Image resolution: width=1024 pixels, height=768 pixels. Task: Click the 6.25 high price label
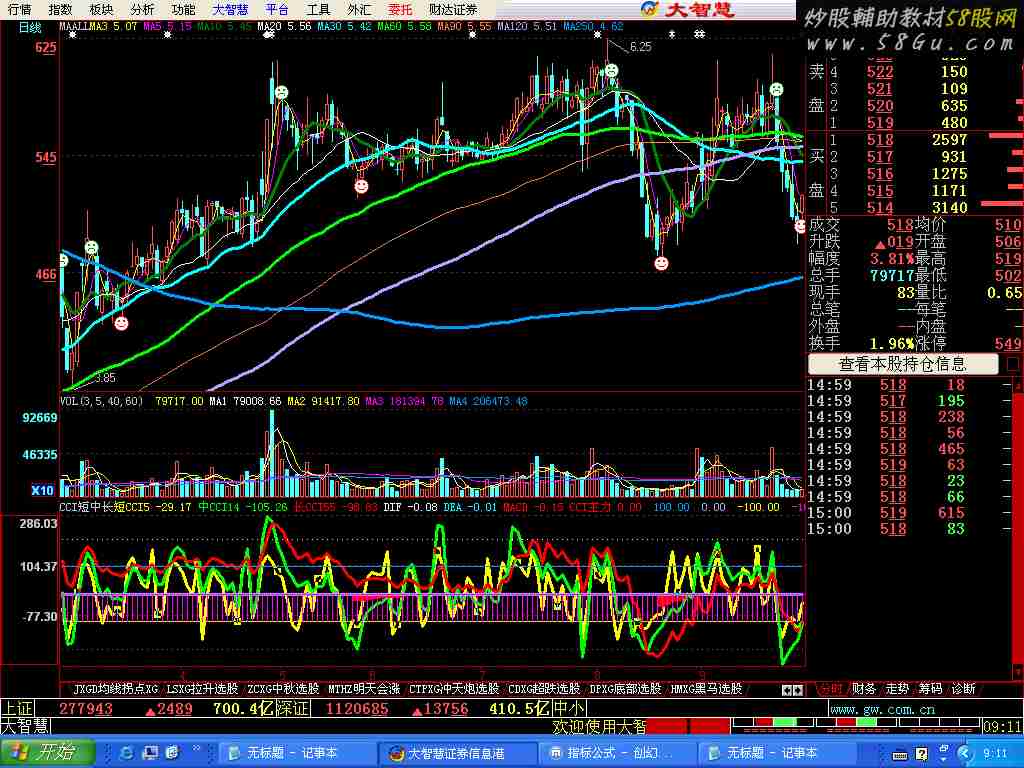coord(640,46)
